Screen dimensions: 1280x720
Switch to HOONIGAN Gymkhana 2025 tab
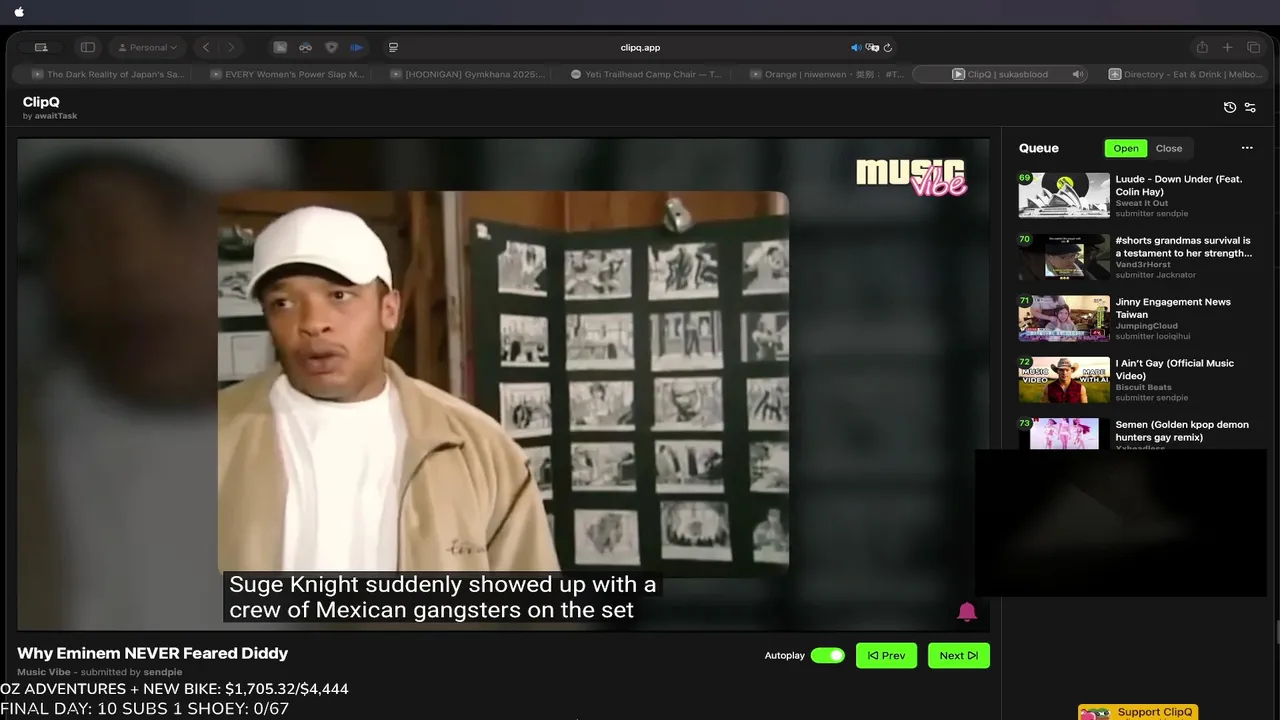click(x=467, y=74)
